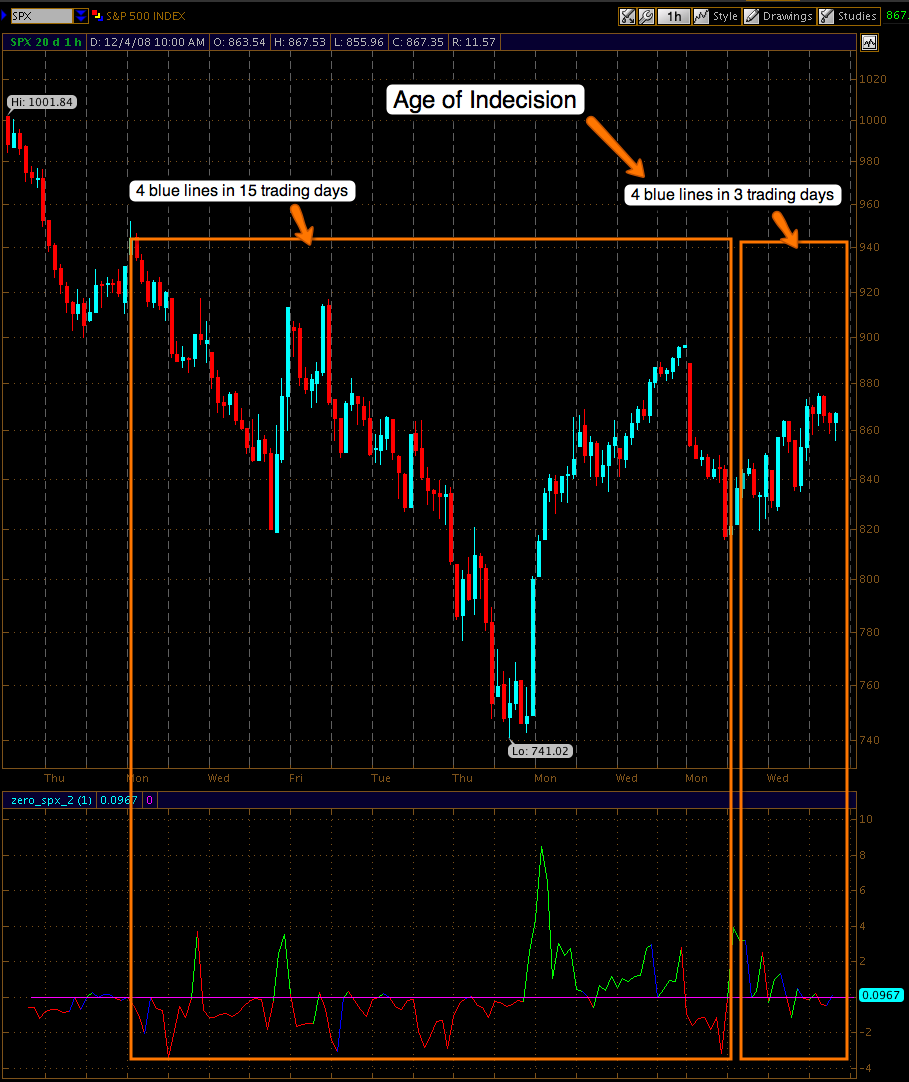The height and width of the screenshot is (1082, 909).
Task: Click the chart mode icon beside the data bar
Action: tap(869, 43)
